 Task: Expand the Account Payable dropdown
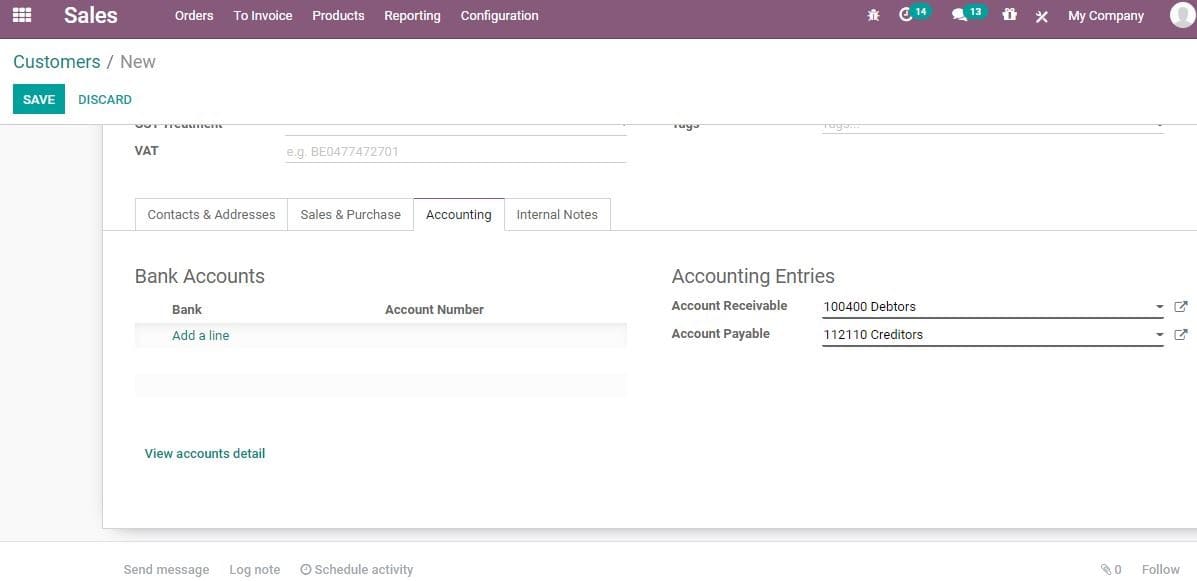pos(1157,334)
